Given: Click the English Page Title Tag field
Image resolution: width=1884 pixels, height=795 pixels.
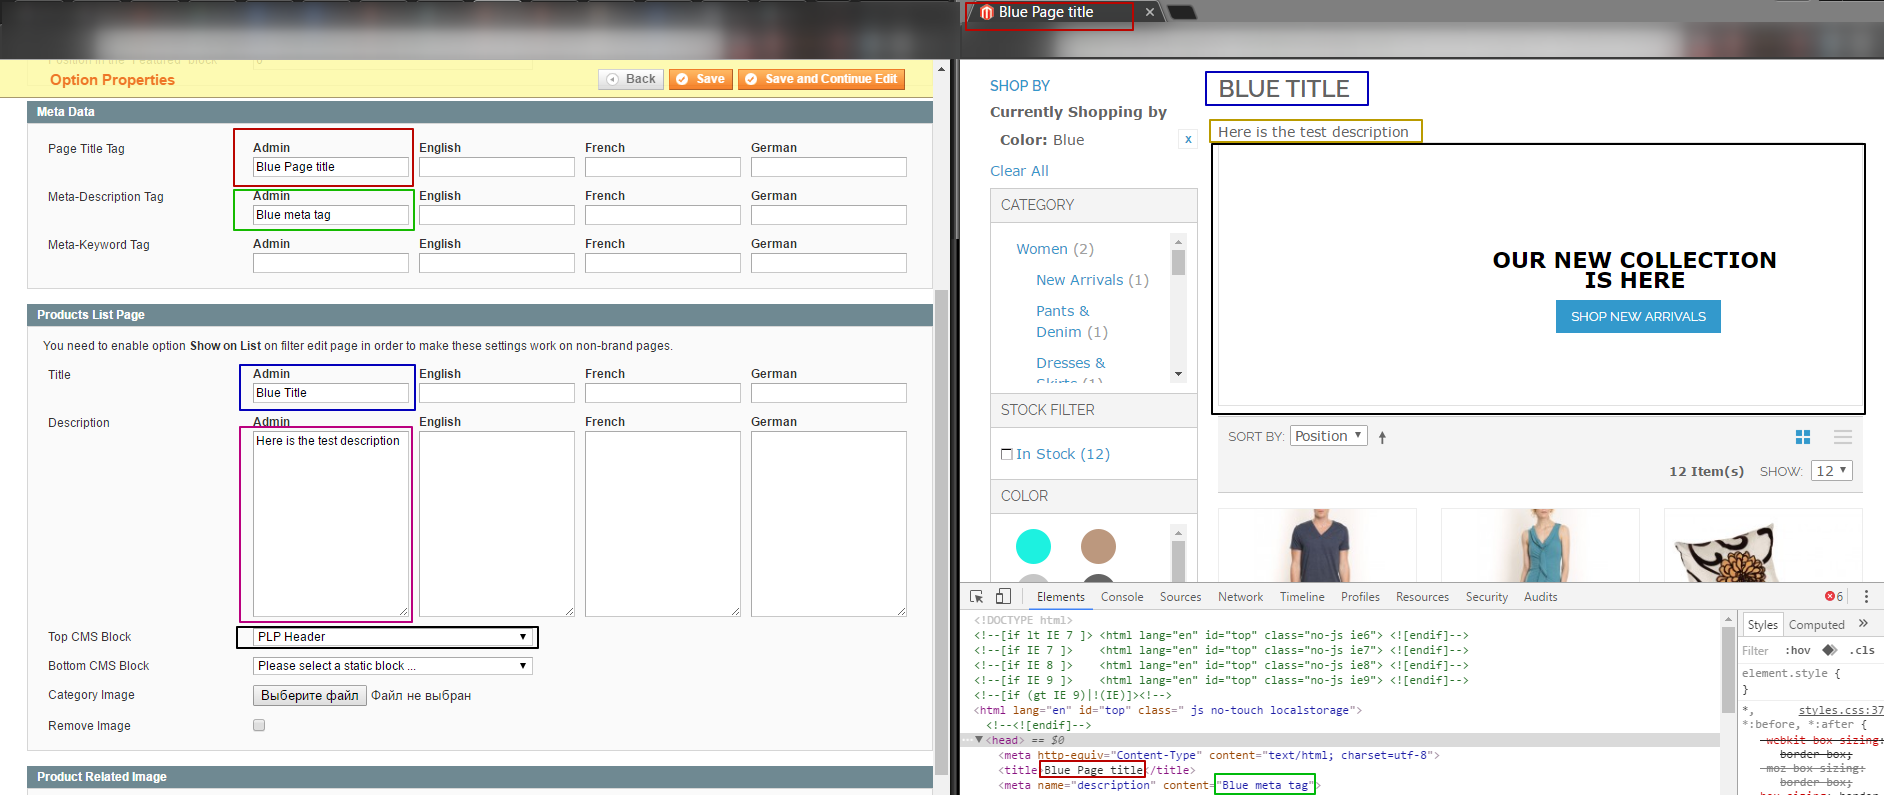Looking at the screenshot, I should 496,167.
